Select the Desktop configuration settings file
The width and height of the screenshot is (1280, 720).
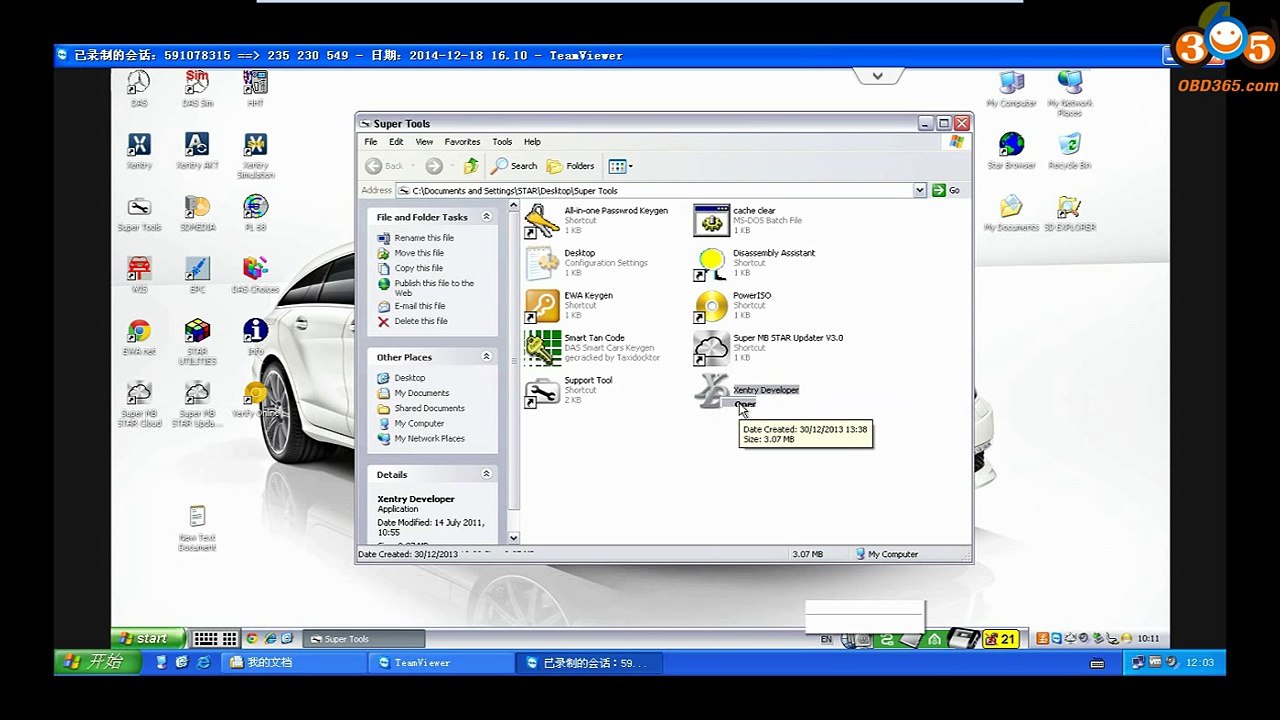click(587, 263)
